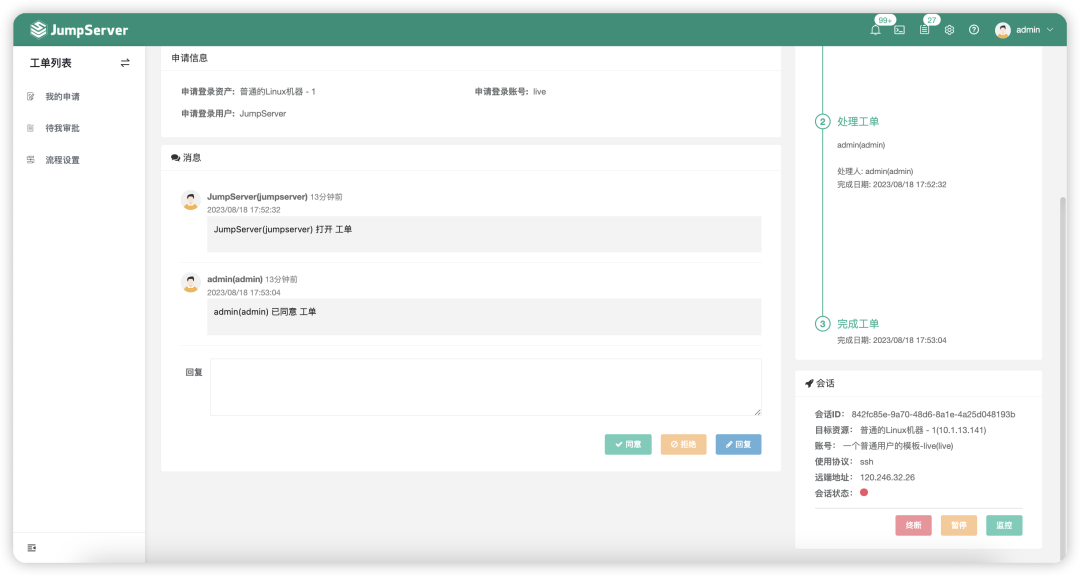The image size is (1080, 576).
Task: Select asset value 普通的Linux机器 - 1
Action: point(278,92)
